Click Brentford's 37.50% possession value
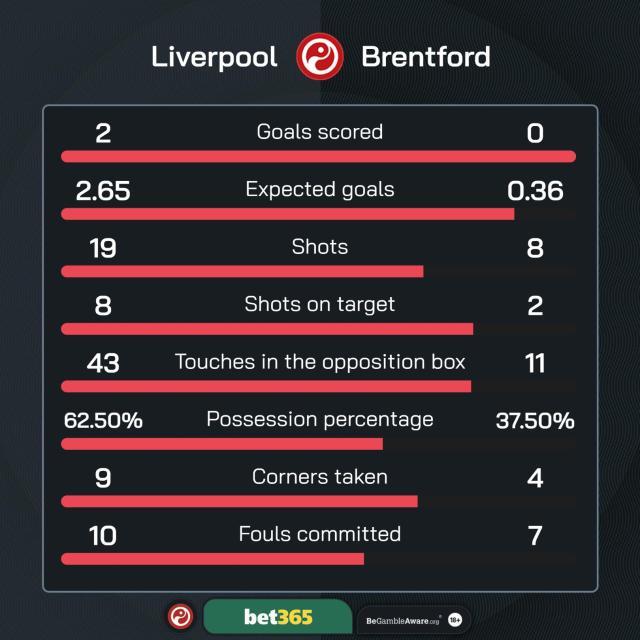 pos(535,421)
